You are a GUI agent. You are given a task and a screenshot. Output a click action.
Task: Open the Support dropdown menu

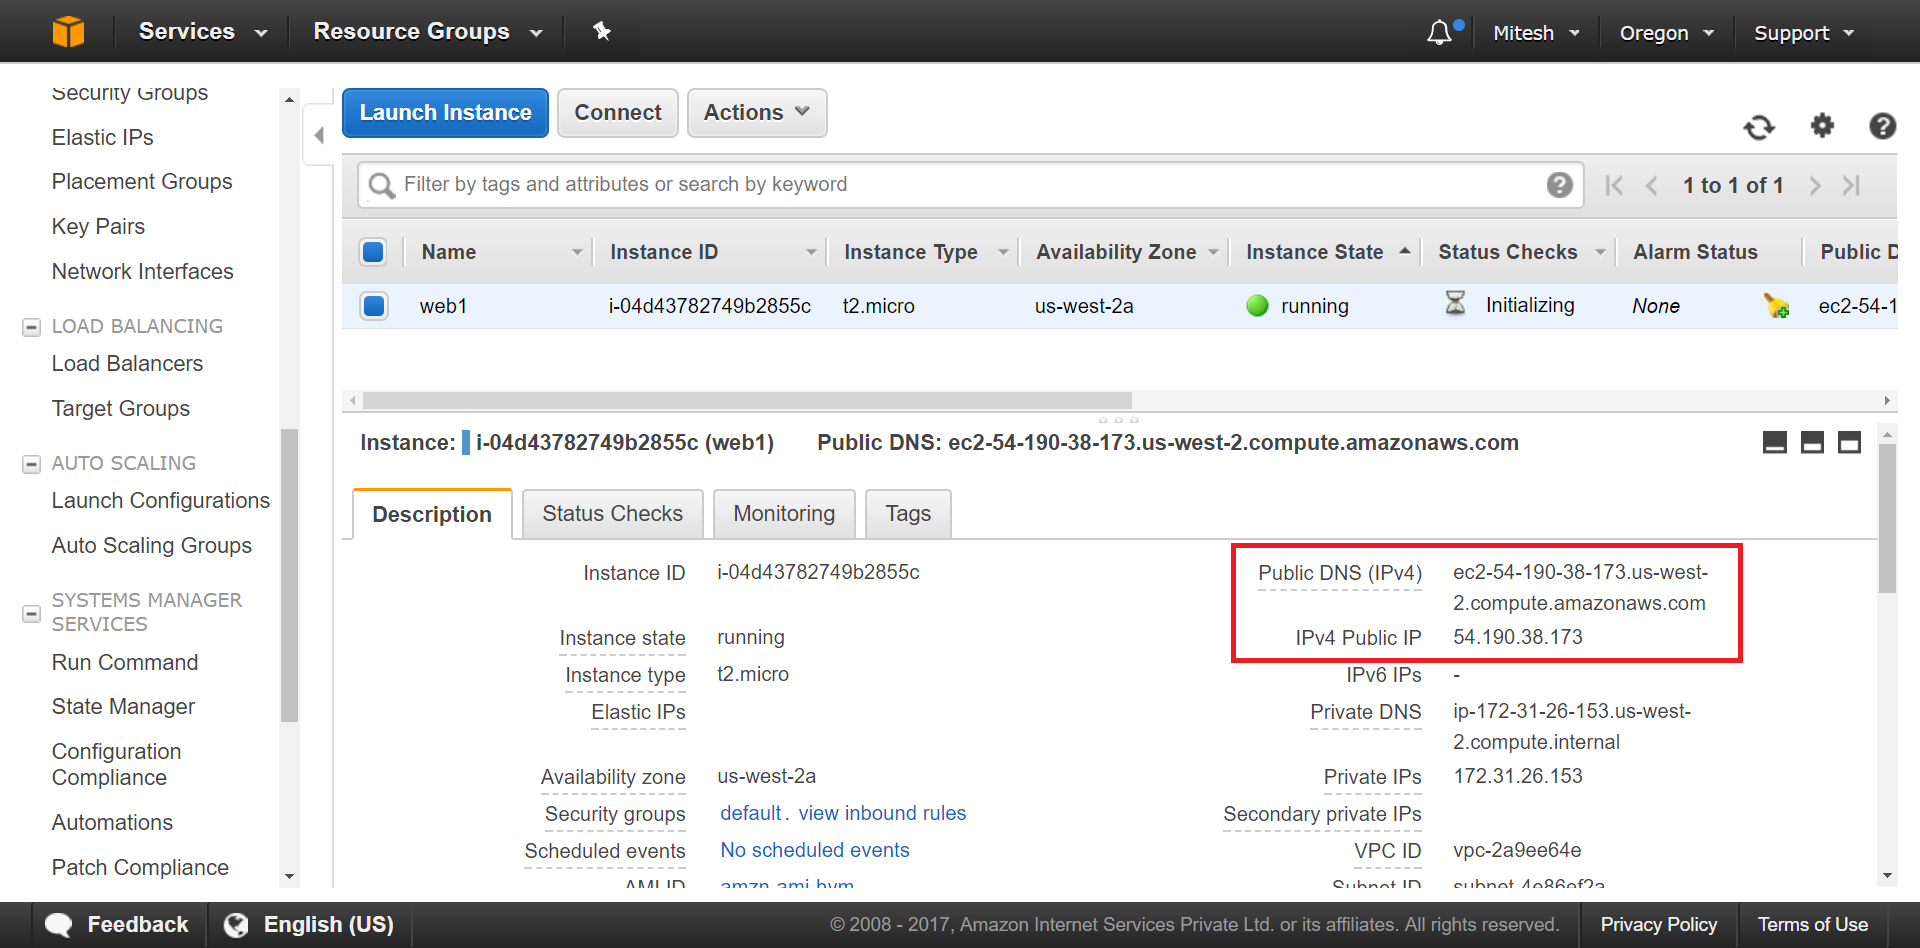(1804, 33)
